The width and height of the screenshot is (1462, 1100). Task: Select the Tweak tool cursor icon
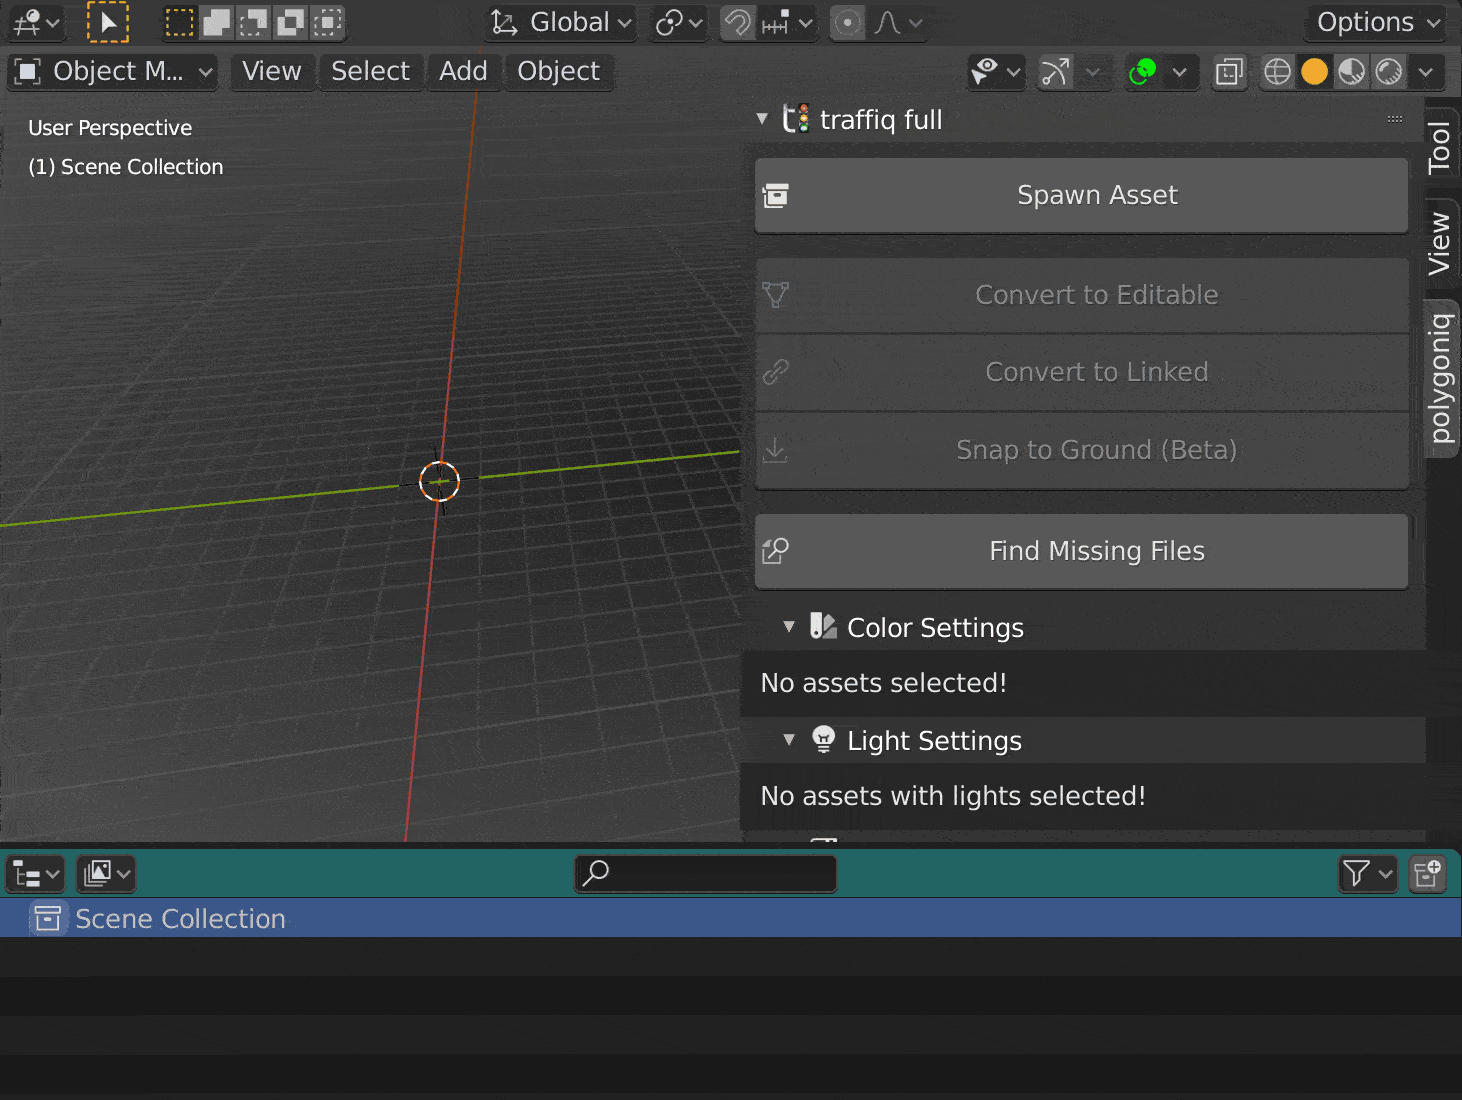(x=107, y=22)
